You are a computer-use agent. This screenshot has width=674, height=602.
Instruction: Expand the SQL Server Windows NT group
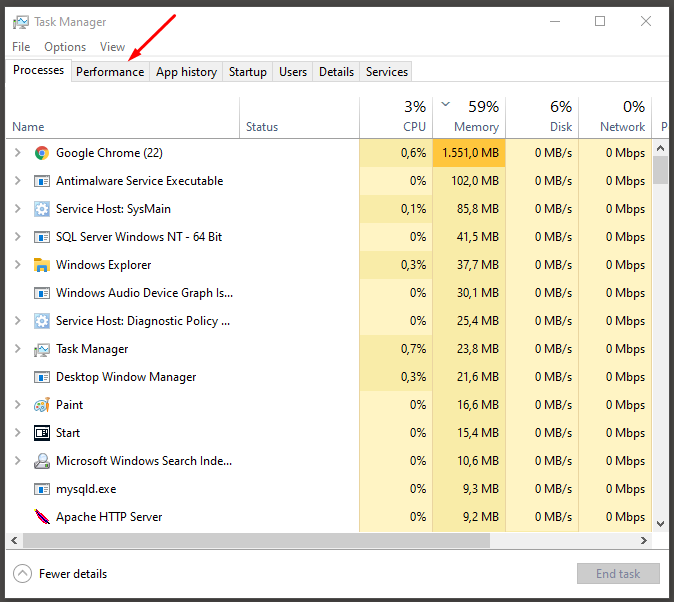click(x=18, y=236)
